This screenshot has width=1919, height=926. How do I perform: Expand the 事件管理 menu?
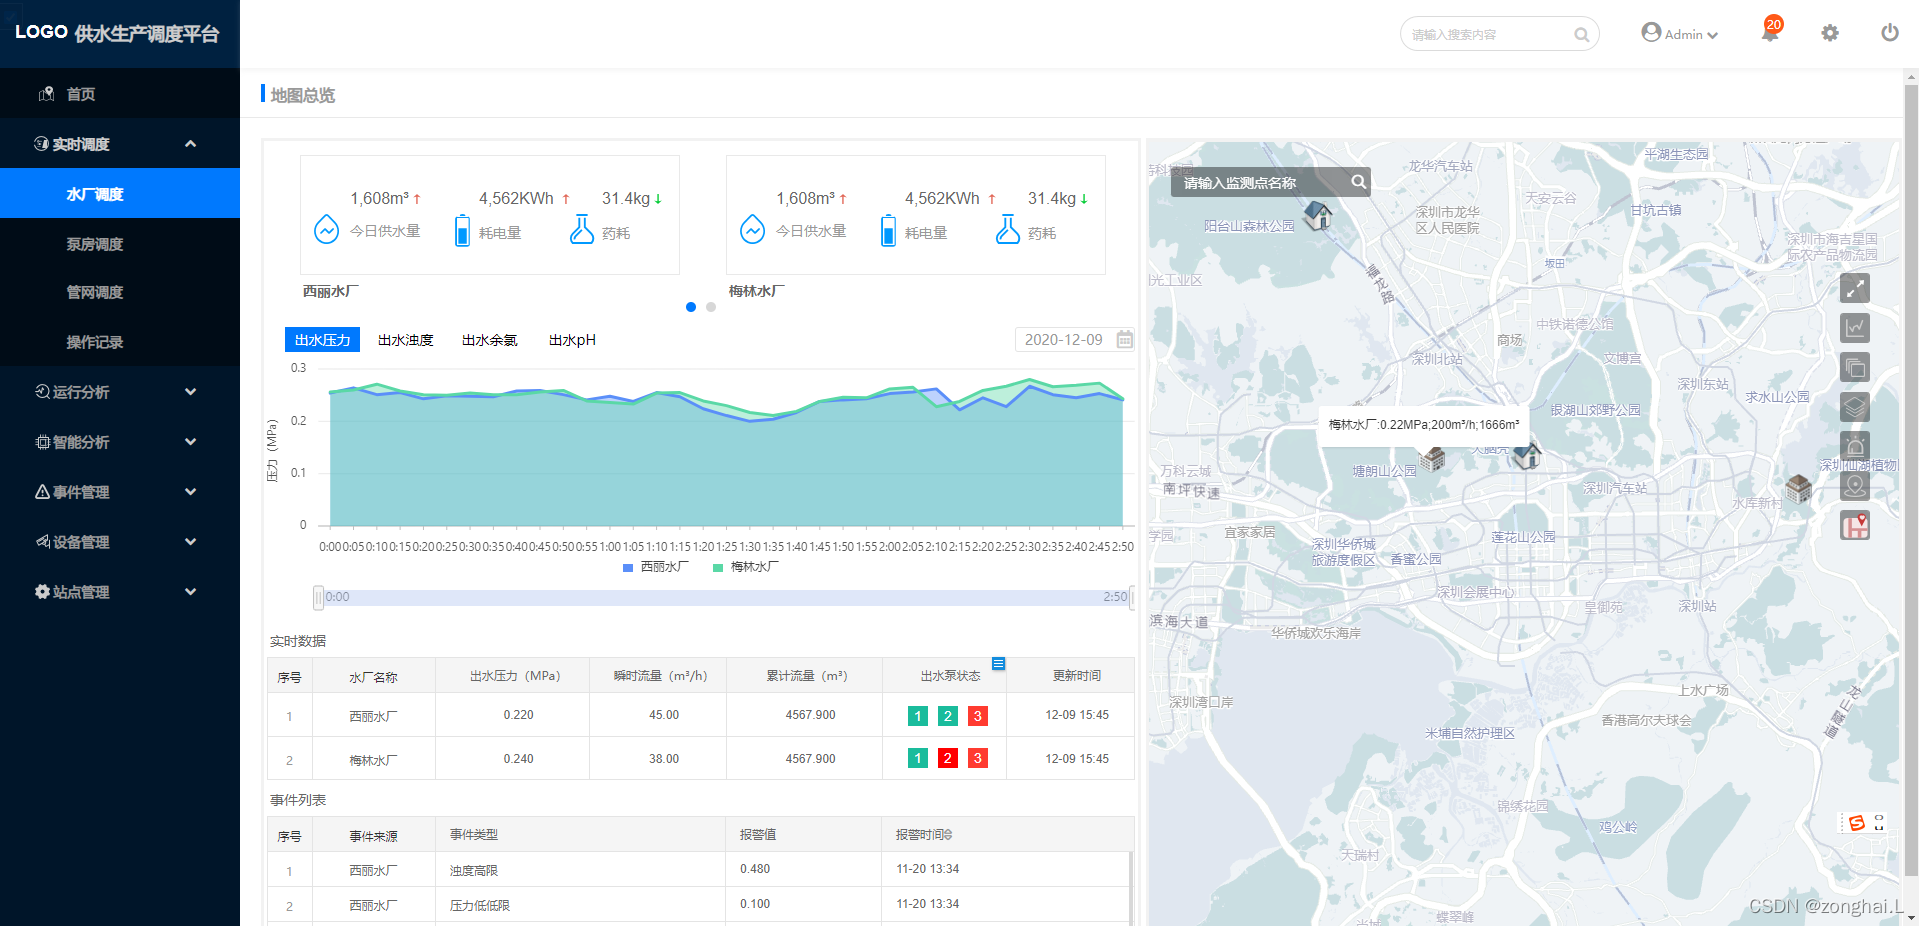[x=120, y=492]
